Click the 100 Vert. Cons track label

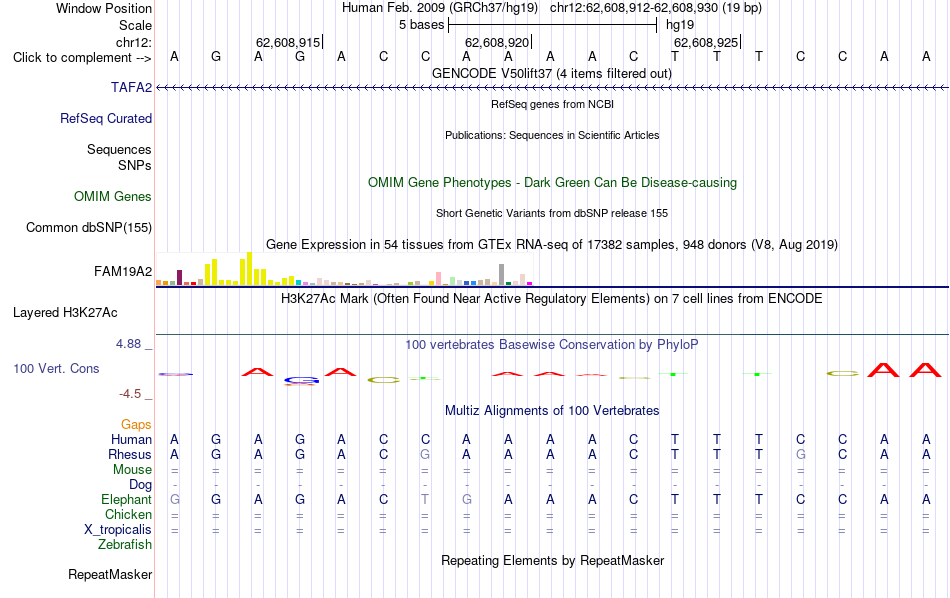pos(56,368)
